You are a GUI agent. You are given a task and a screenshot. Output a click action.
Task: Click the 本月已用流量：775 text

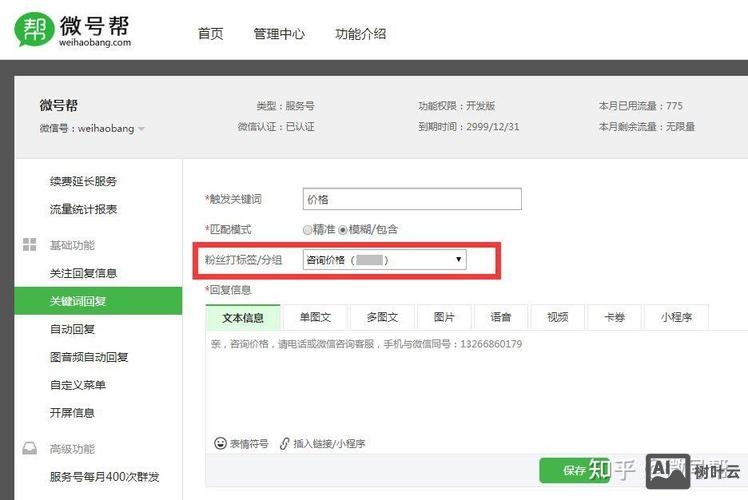[x=641, y=105]
